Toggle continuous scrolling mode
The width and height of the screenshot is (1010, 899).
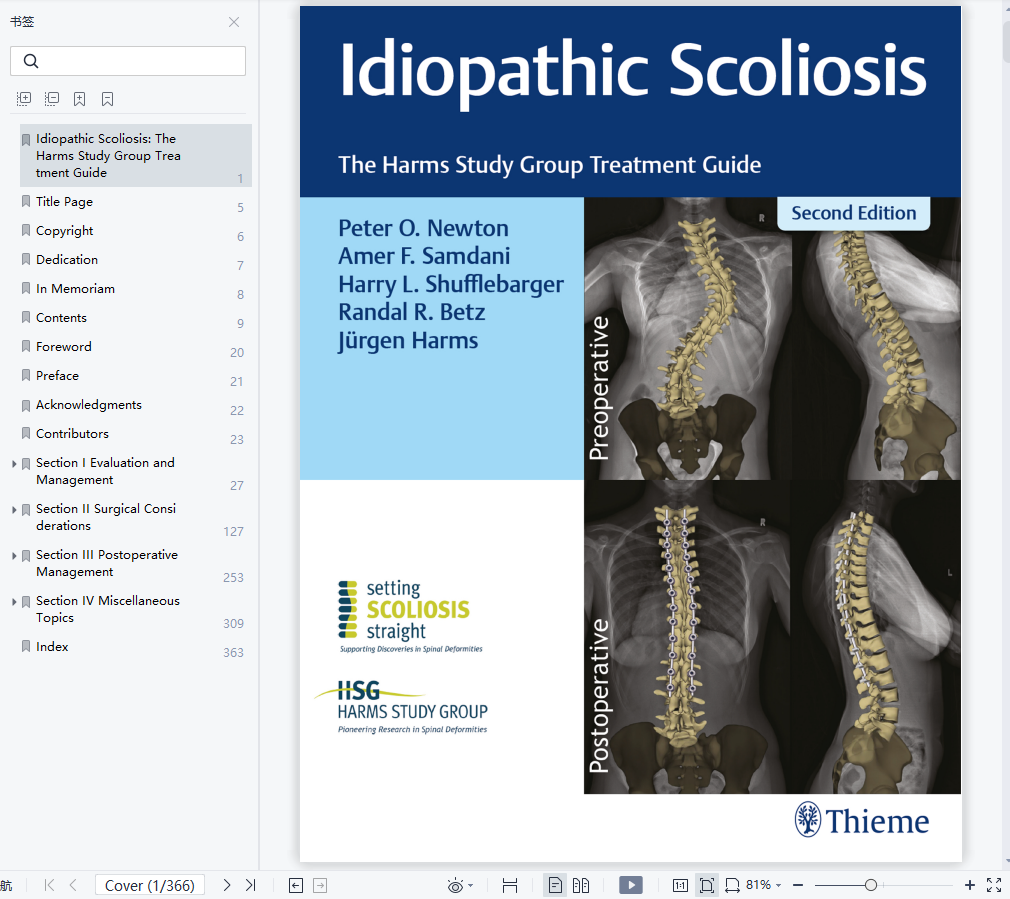[x=510, y=885]
